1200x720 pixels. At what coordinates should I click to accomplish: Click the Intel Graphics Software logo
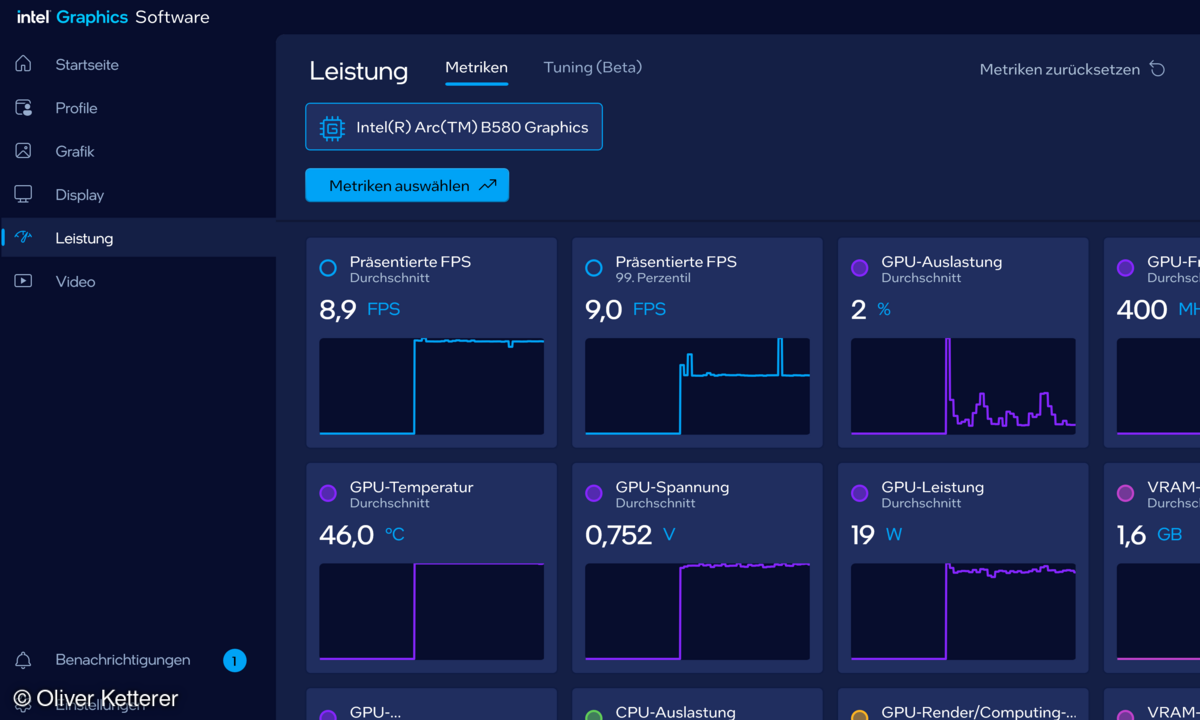point(113,17)
